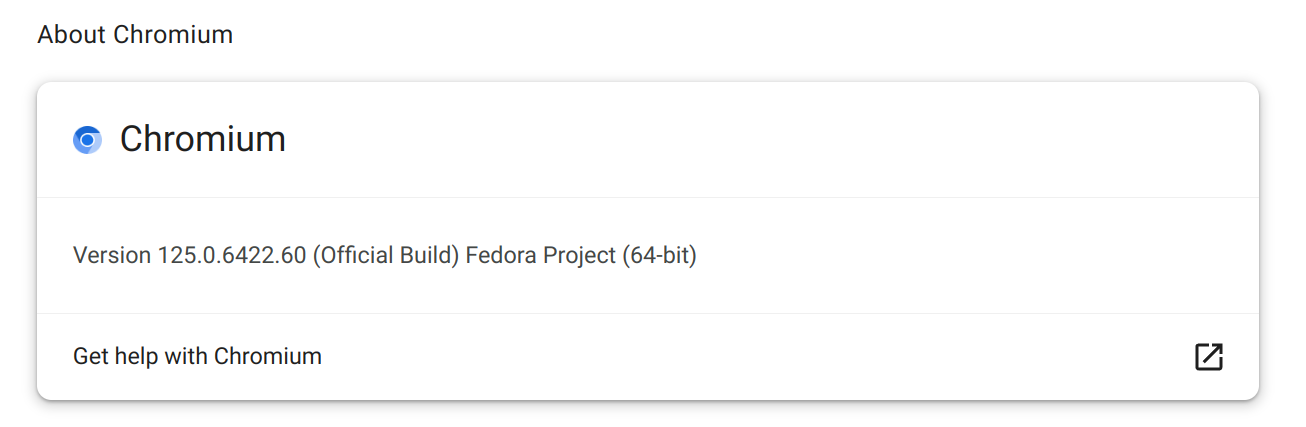This screenshot has height=427, width=1306.
Task: Click the version number 125.0.6422.60
Action: [x=231, y=255]
